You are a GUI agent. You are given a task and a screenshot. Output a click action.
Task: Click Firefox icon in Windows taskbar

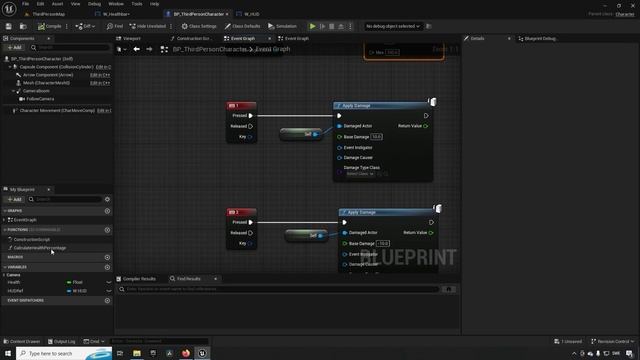186,353
